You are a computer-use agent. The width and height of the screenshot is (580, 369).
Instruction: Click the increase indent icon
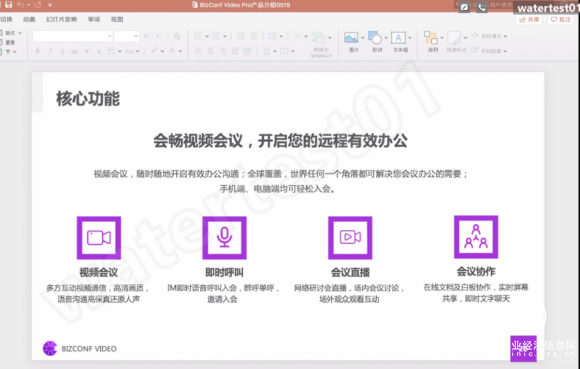(253, 36)
